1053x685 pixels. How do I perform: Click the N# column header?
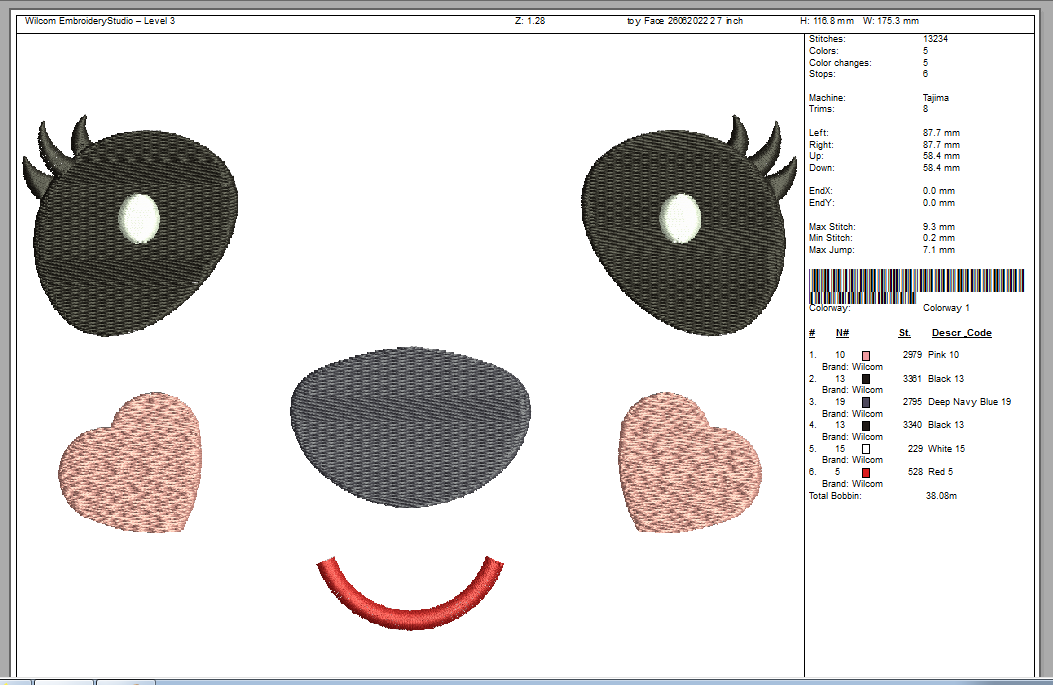coord(842,333)
